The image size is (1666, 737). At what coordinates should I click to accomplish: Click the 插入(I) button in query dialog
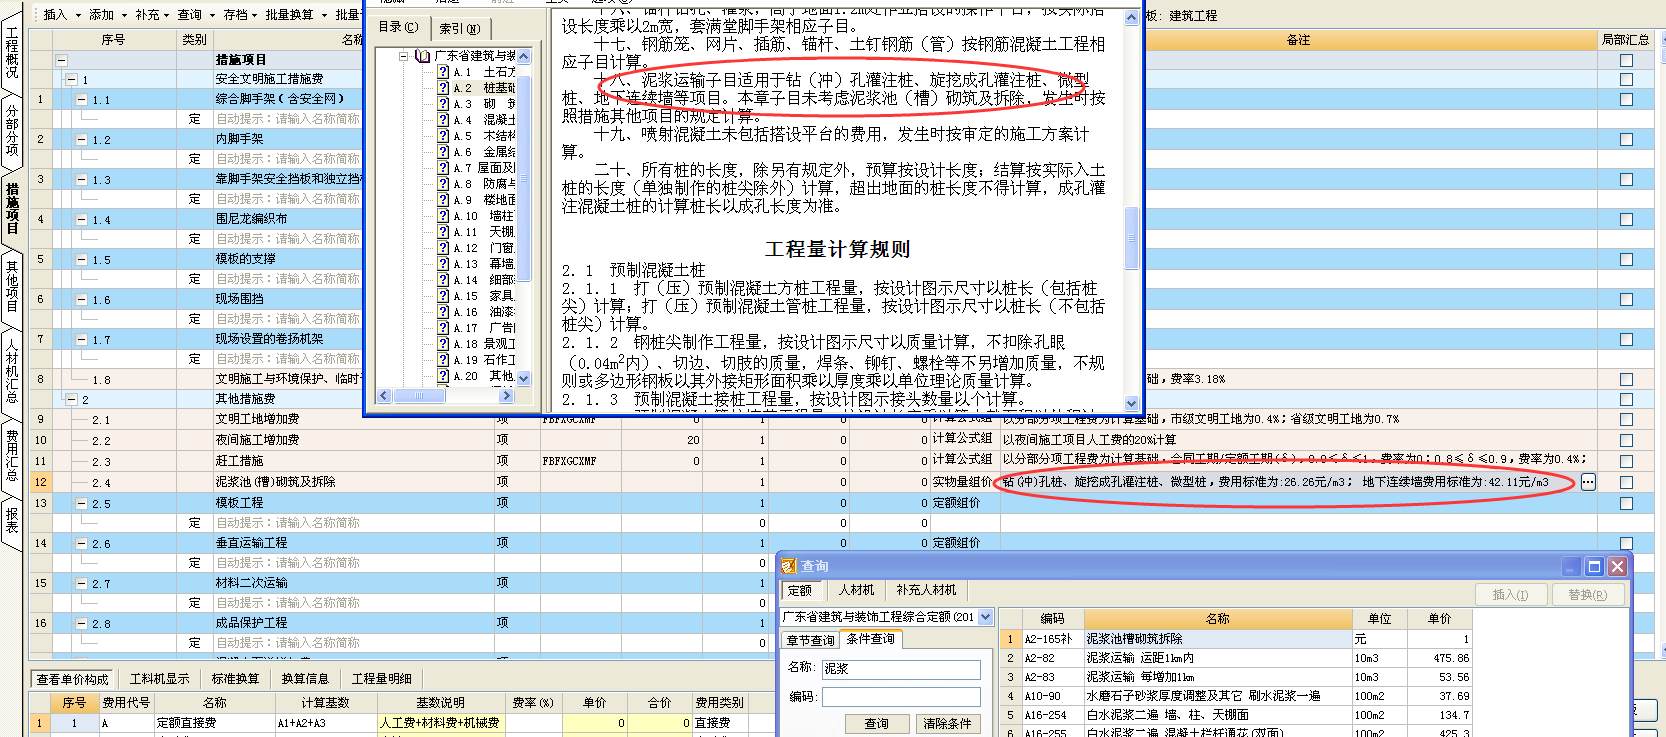point(1510,595)
